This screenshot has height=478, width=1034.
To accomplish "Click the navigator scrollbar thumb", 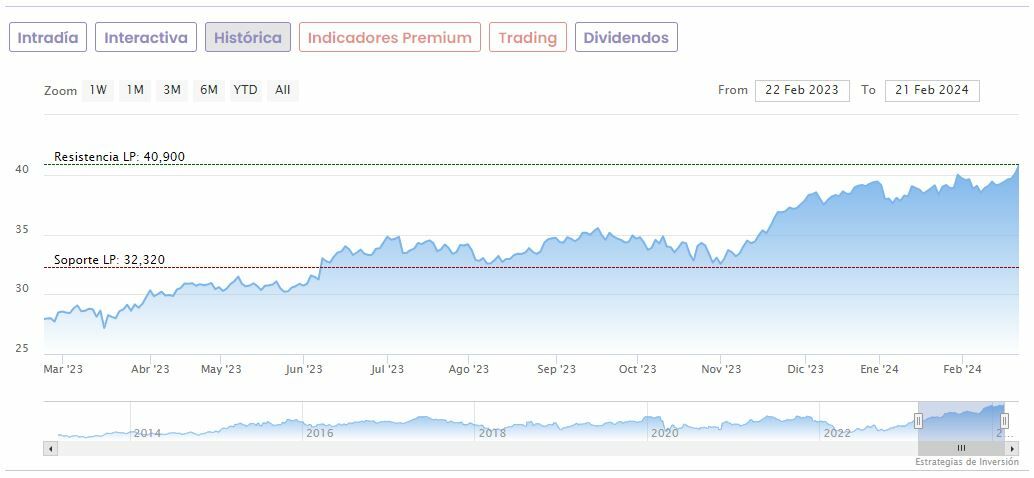I will tap(961, 448).
